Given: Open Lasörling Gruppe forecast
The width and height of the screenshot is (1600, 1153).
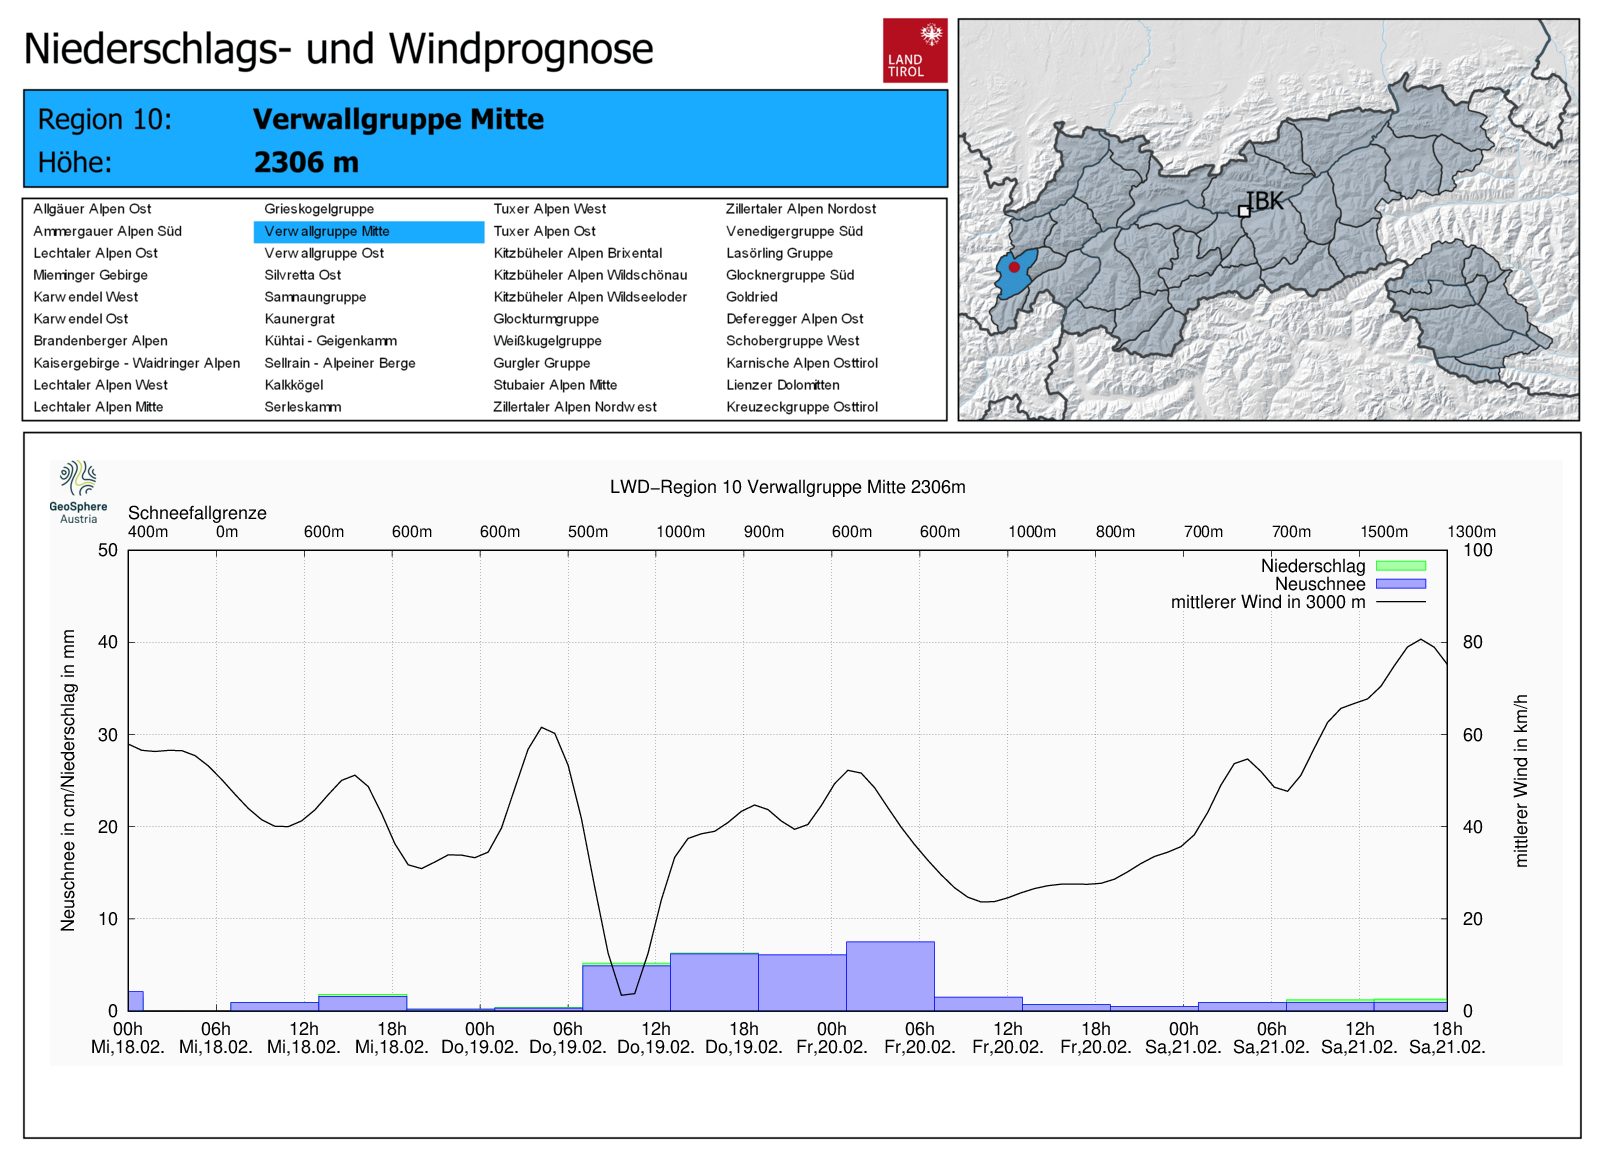Looking at the screenshot, I should pos(779,253).
